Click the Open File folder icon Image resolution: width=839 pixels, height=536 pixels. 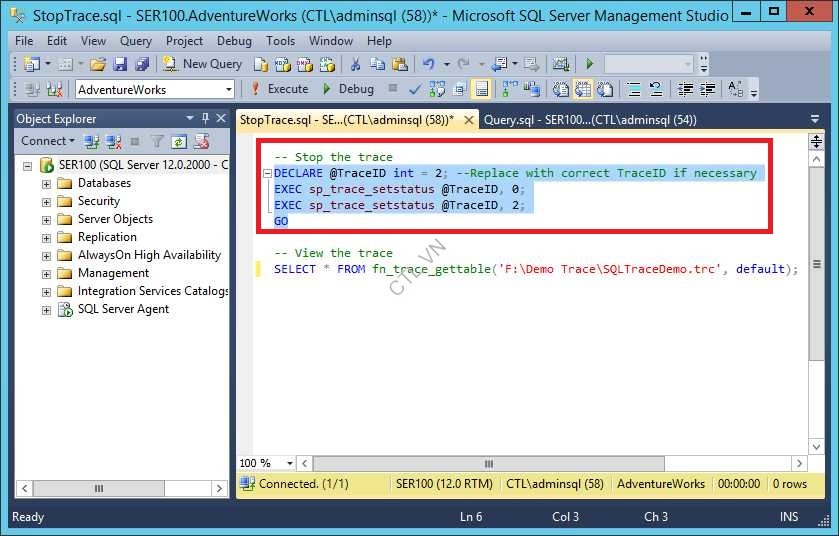98,64
